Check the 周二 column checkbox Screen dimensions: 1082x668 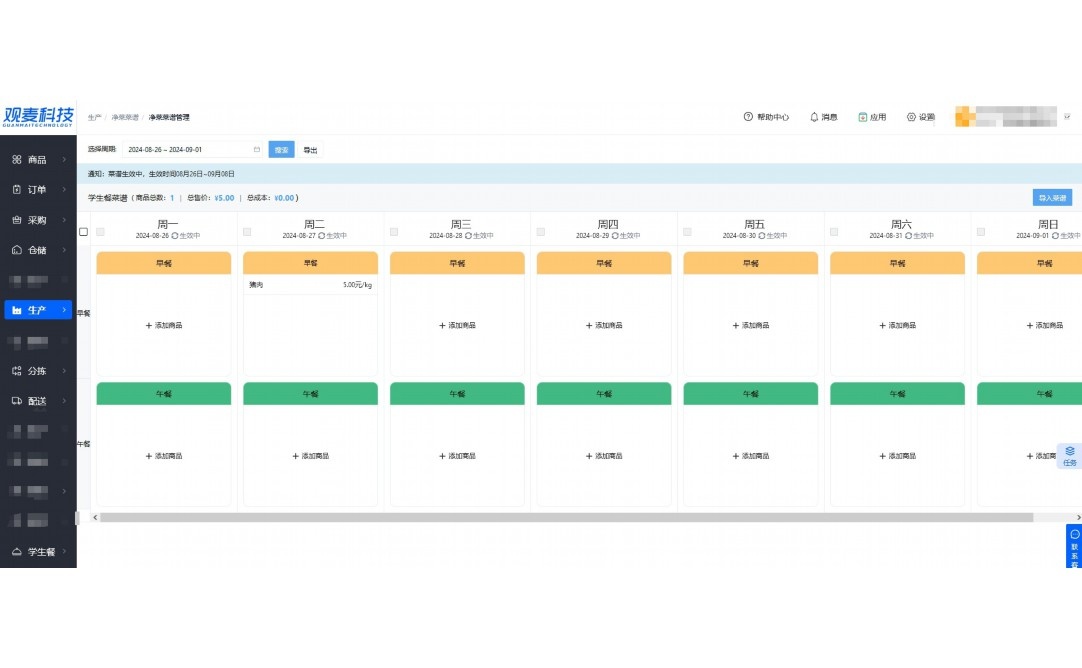click(247, 232)
